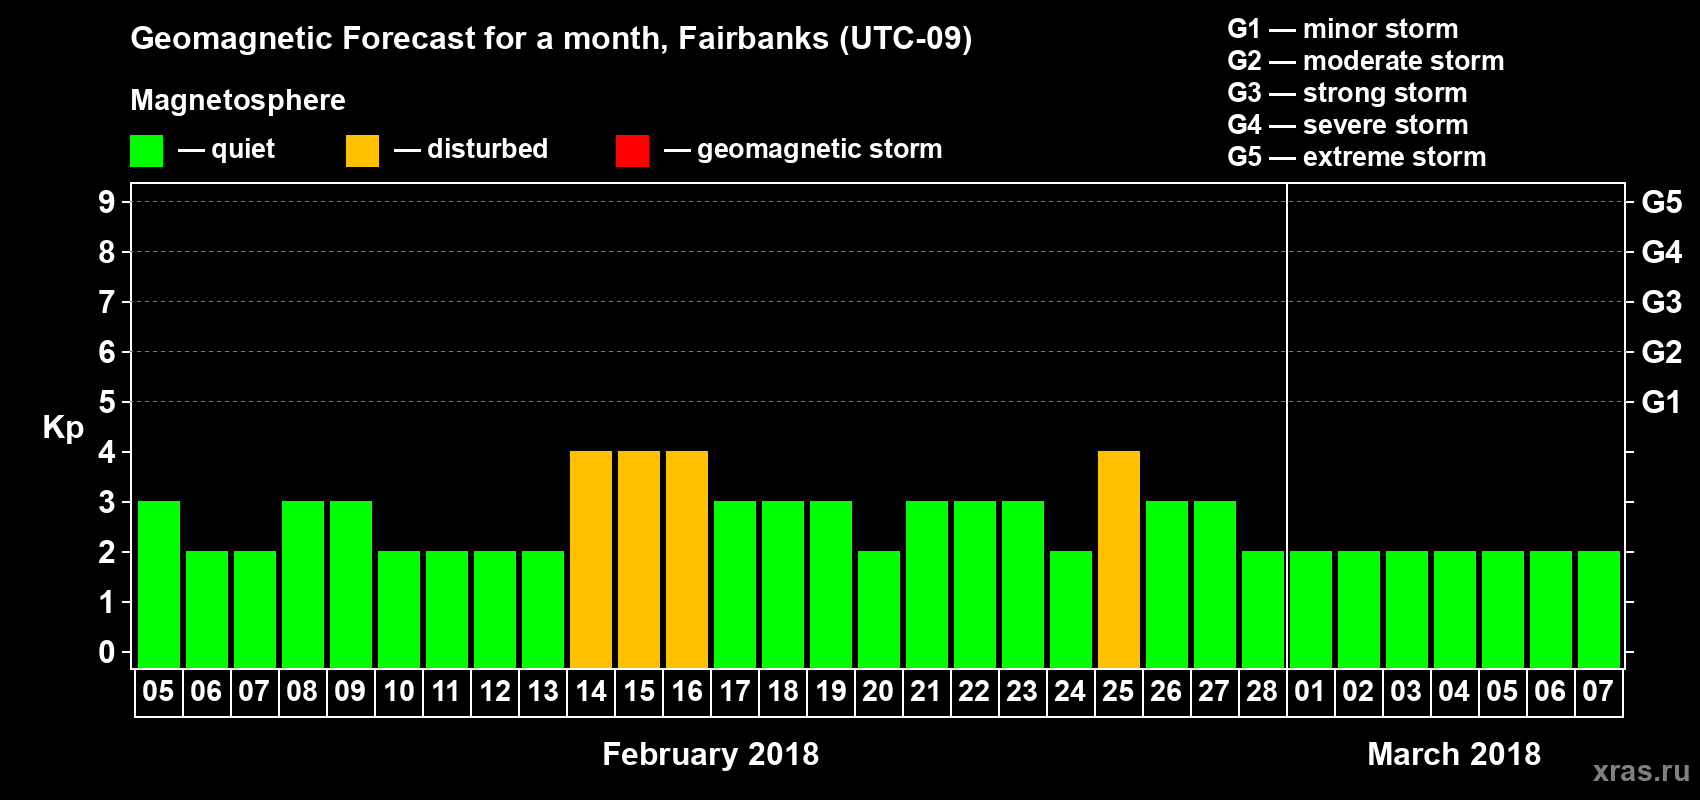Viewport: 1700px width, 800px height.
Task: Click the G4 label on right axis
Action: 1662,252
